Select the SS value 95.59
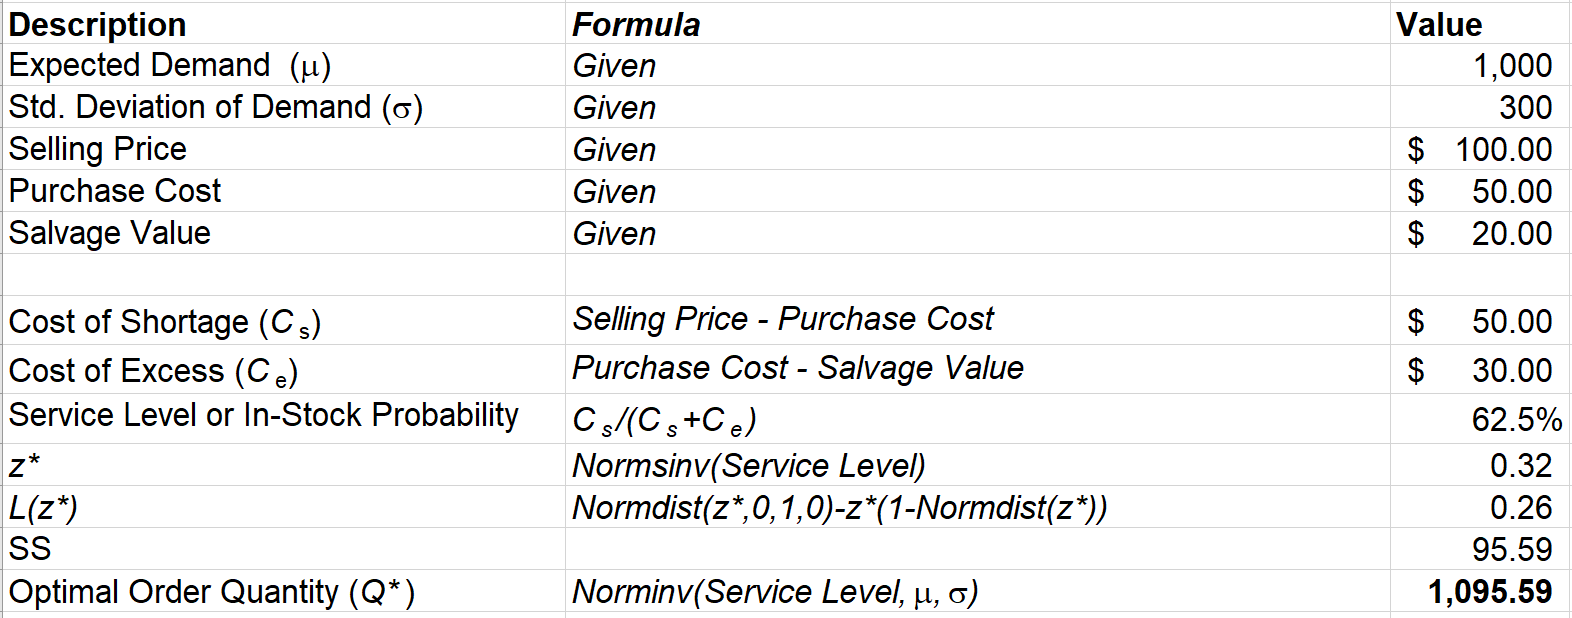This screenshot has height=618, width=1572. pyautogui.click(x=1480, y=549)
